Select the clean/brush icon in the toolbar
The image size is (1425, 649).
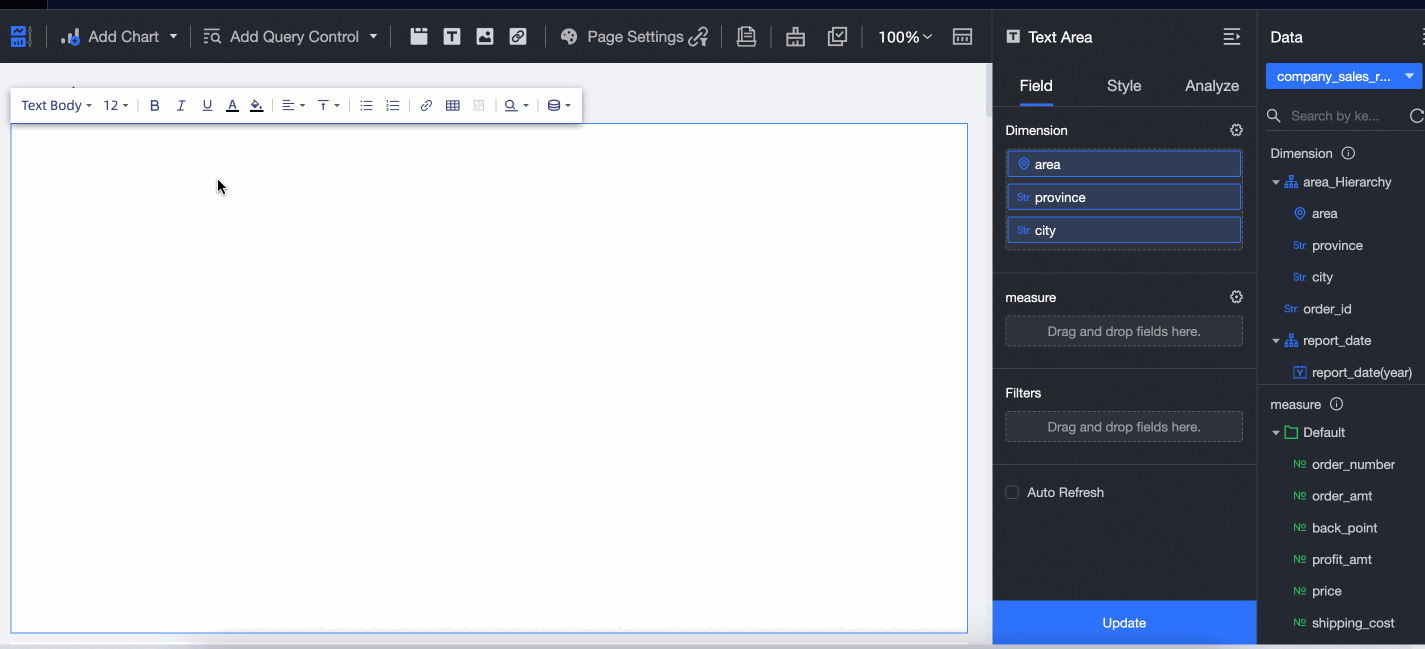coord(795,37)
